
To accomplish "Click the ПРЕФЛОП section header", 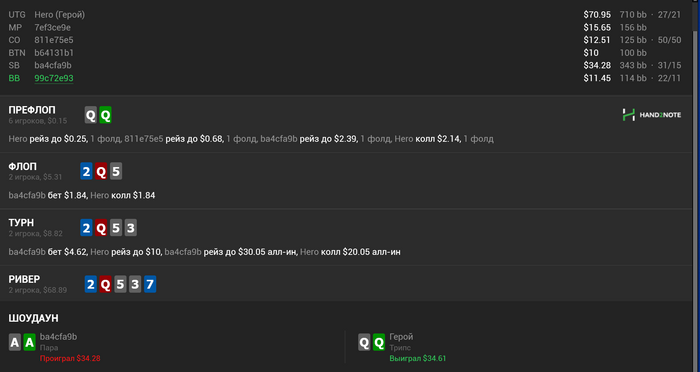I will (32, 110).
